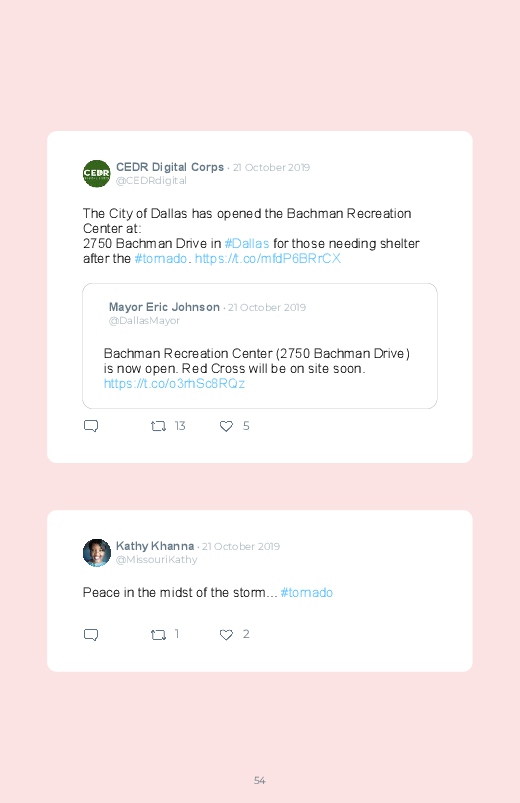Open #tornado hashtag in Kathy's tweet

pyautogui.click(x=306, y=593)
